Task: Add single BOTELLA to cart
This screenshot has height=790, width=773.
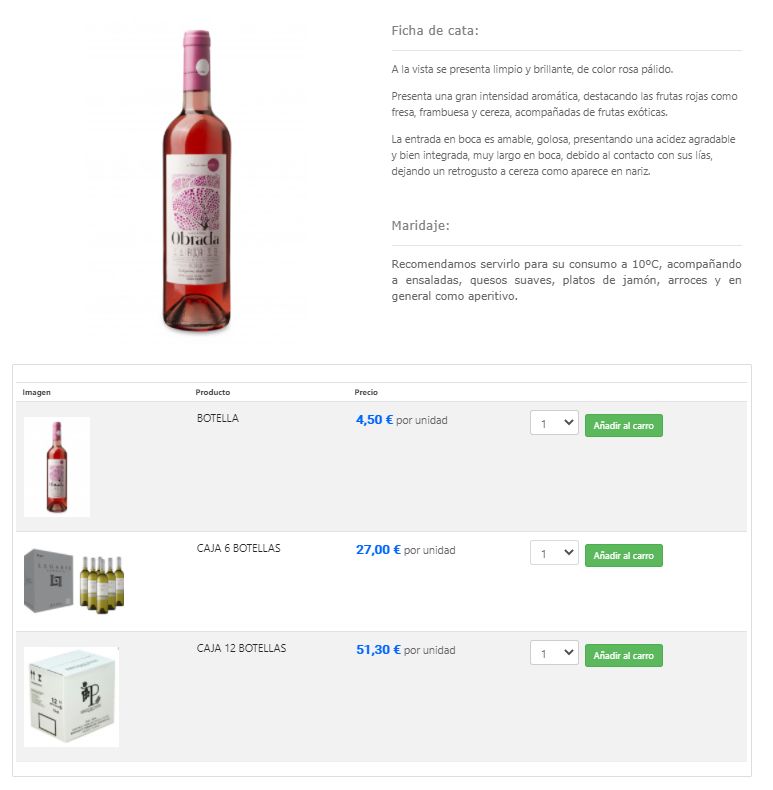Action: coord(623,426)
